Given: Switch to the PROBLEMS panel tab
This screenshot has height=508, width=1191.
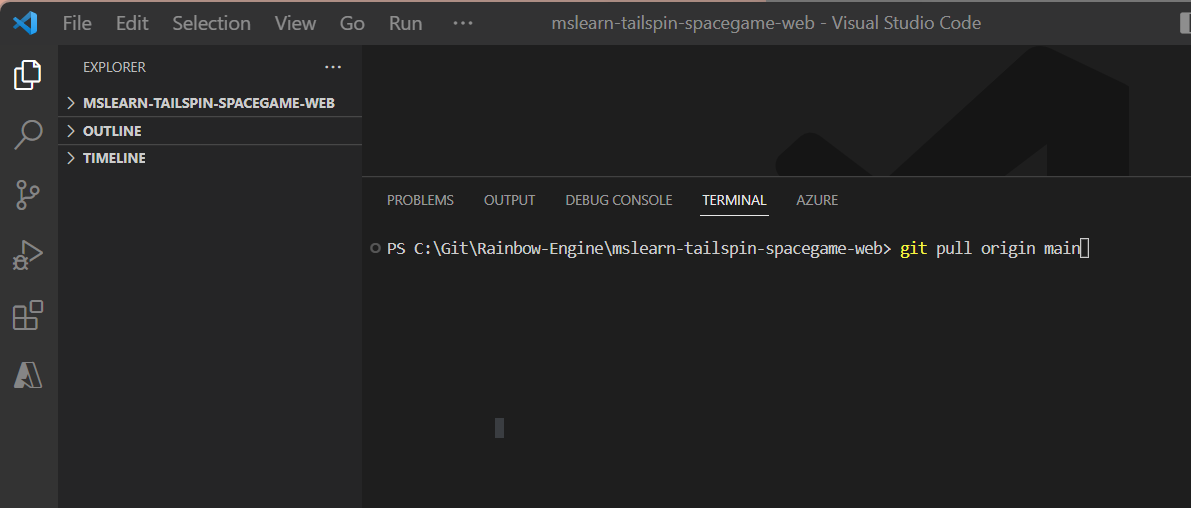Looking at the screenshot, I should 420,200.
